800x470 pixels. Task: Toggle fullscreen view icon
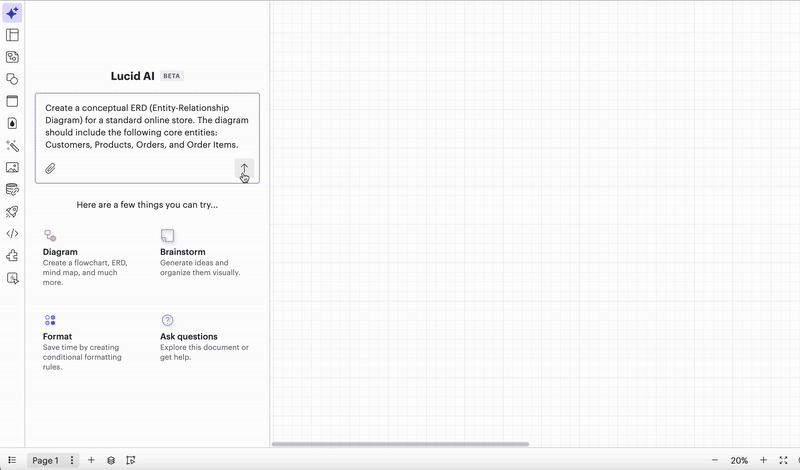783,460
